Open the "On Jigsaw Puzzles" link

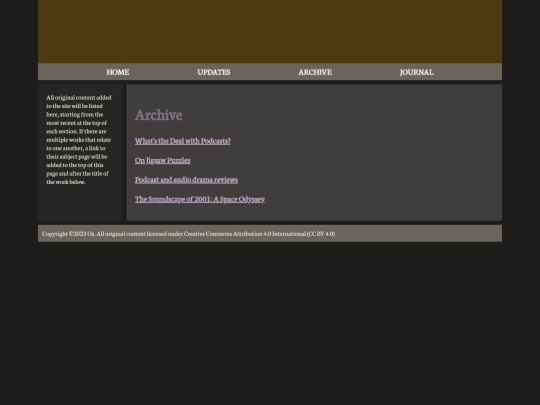point(163,160)
